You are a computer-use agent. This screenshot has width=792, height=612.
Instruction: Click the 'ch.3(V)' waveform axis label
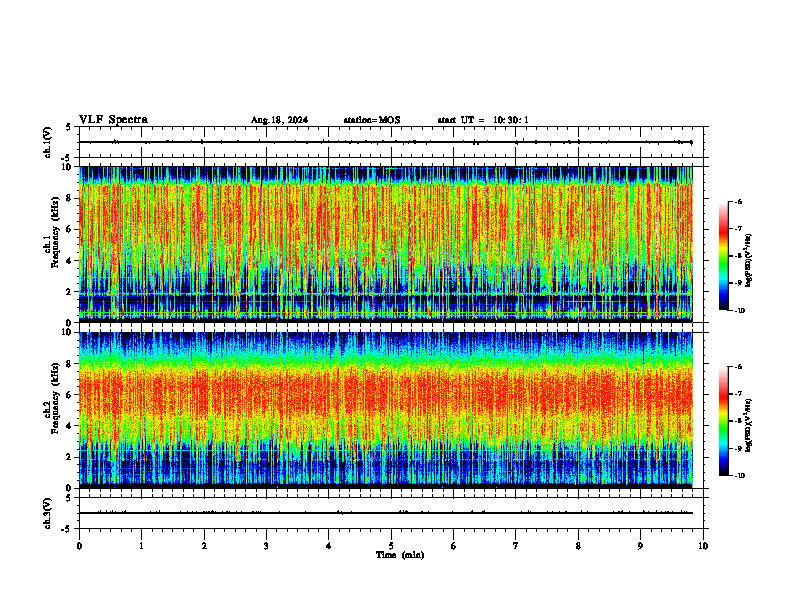tap(47, 513)
